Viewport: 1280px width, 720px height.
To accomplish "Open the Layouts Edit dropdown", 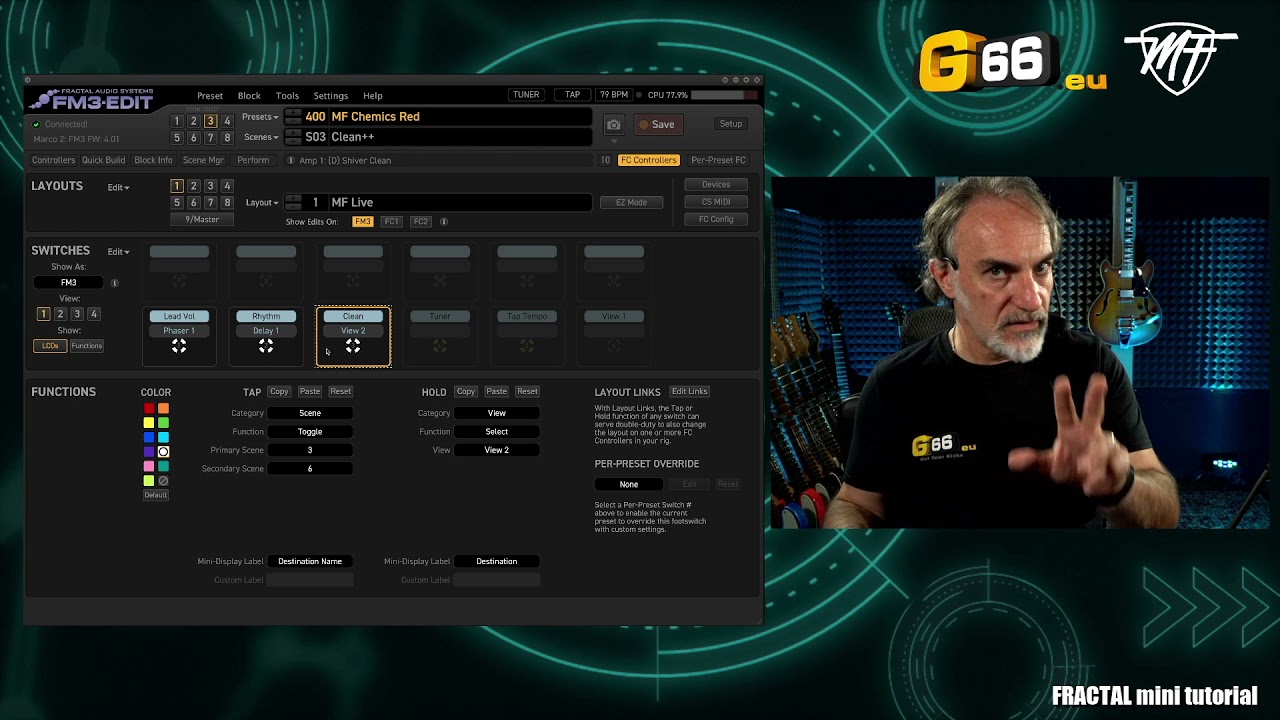I will point(119,187).
